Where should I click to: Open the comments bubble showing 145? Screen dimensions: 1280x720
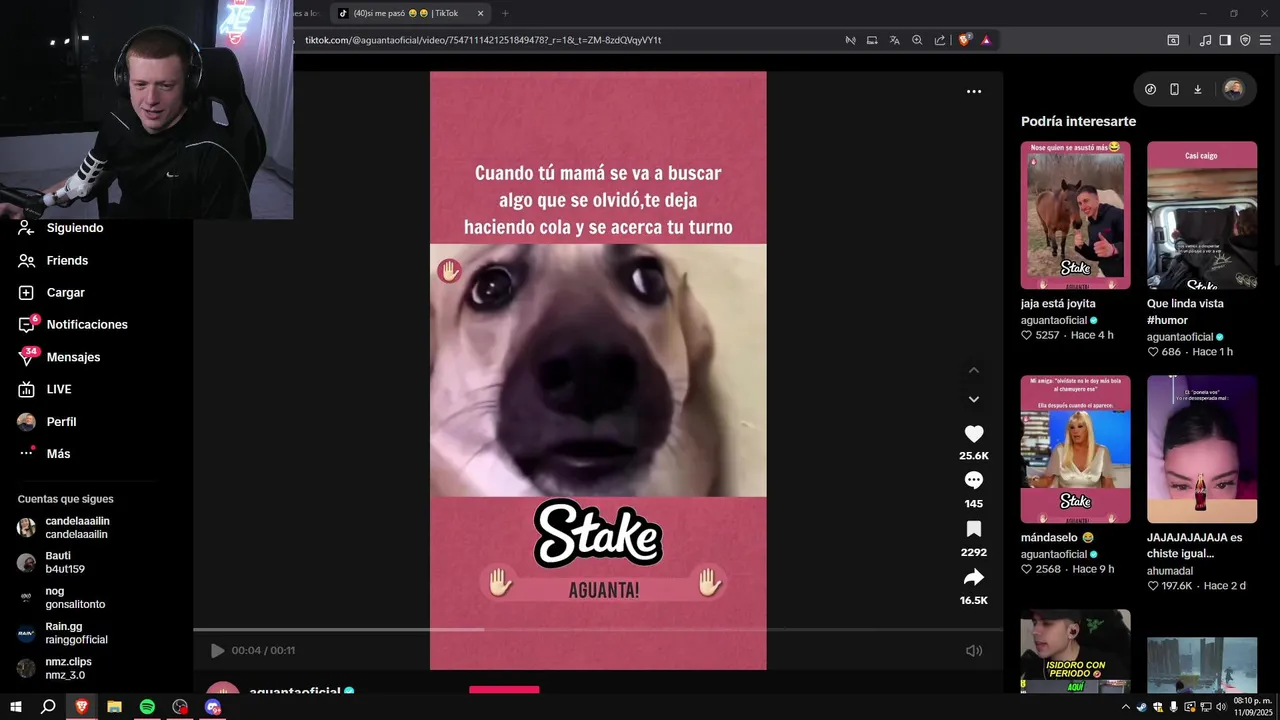click(x=973, y=481)
